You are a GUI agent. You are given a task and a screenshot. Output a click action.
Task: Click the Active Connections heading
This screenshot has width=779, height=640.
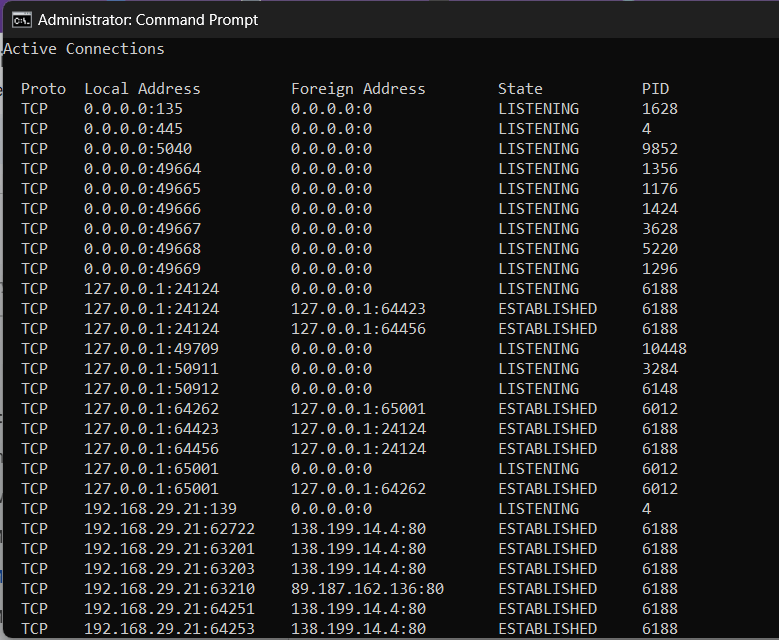[x=84, y=48]
